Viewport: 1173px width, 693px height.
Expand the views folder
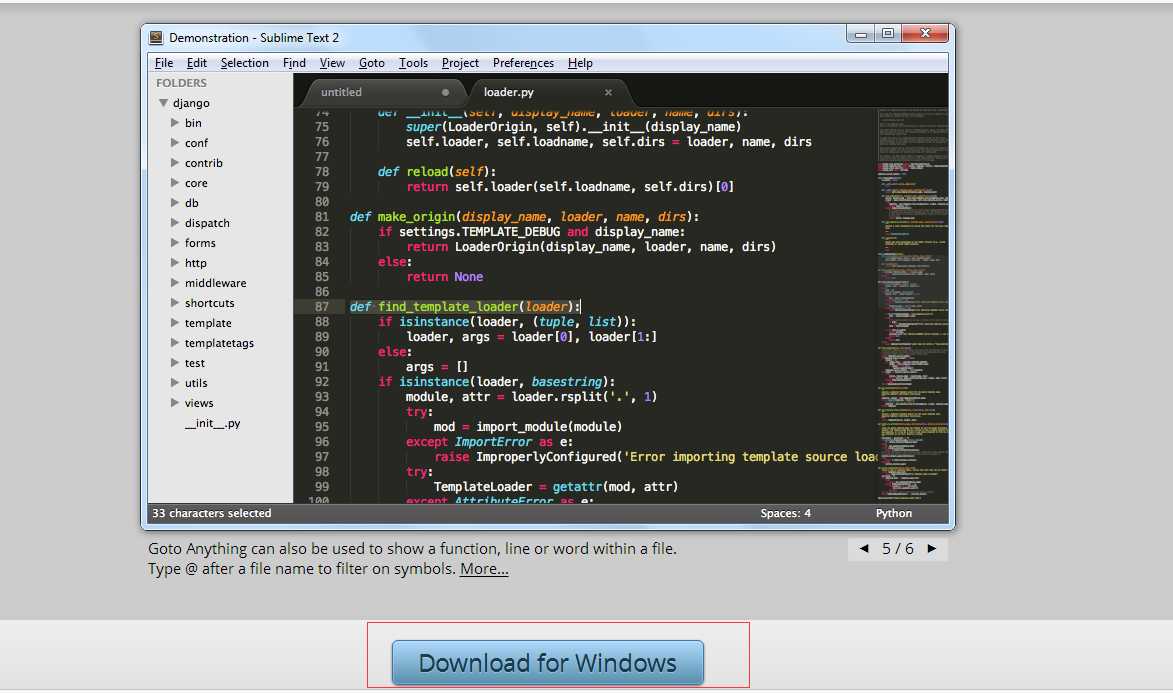[x=174, y=403]
